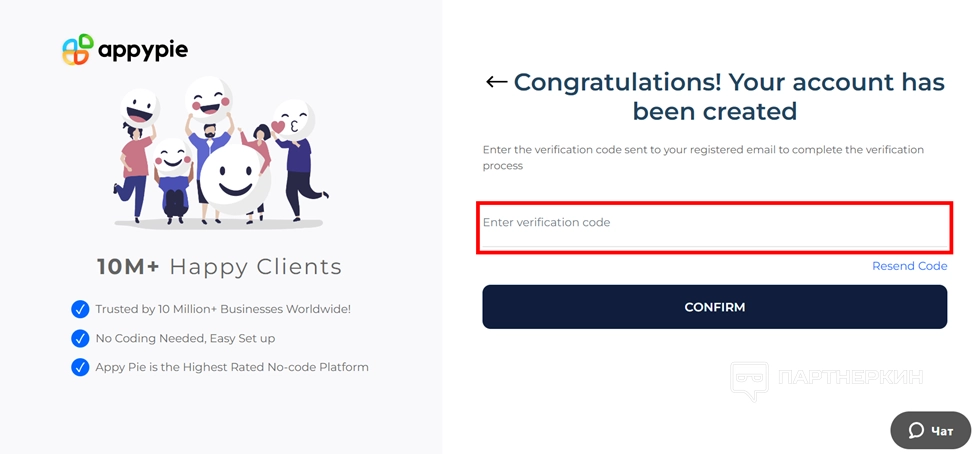Screen dimensions: 974x454
Task: Click the checkmark beside Trusted by 10 Million+
Action: 80,309
